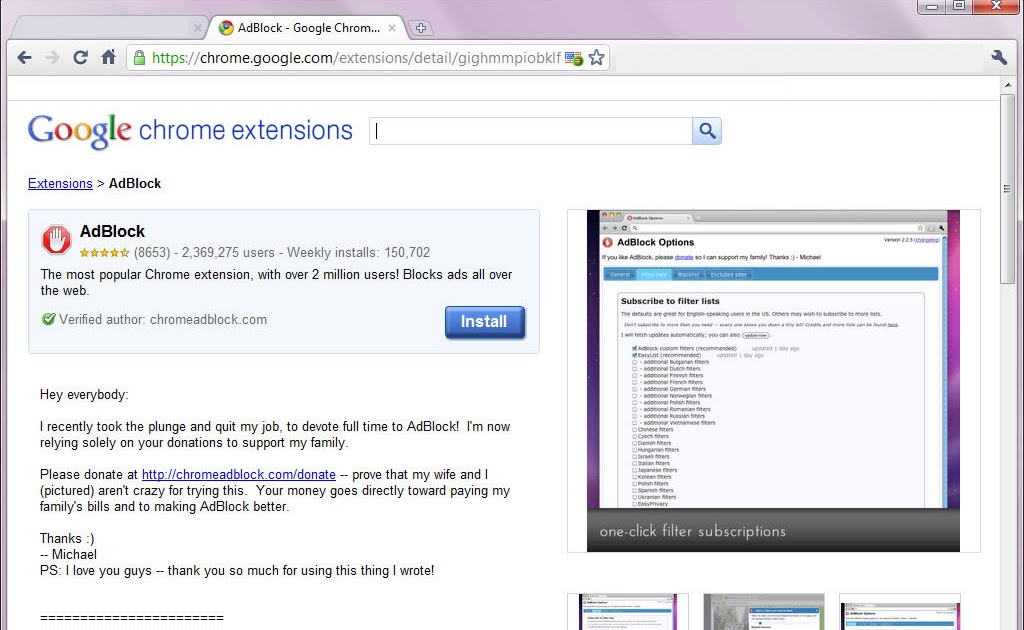The height and width of the screenshot is (630, 1024).
Task: Click the Google chrome extensions logo
Action: [190, 131]
